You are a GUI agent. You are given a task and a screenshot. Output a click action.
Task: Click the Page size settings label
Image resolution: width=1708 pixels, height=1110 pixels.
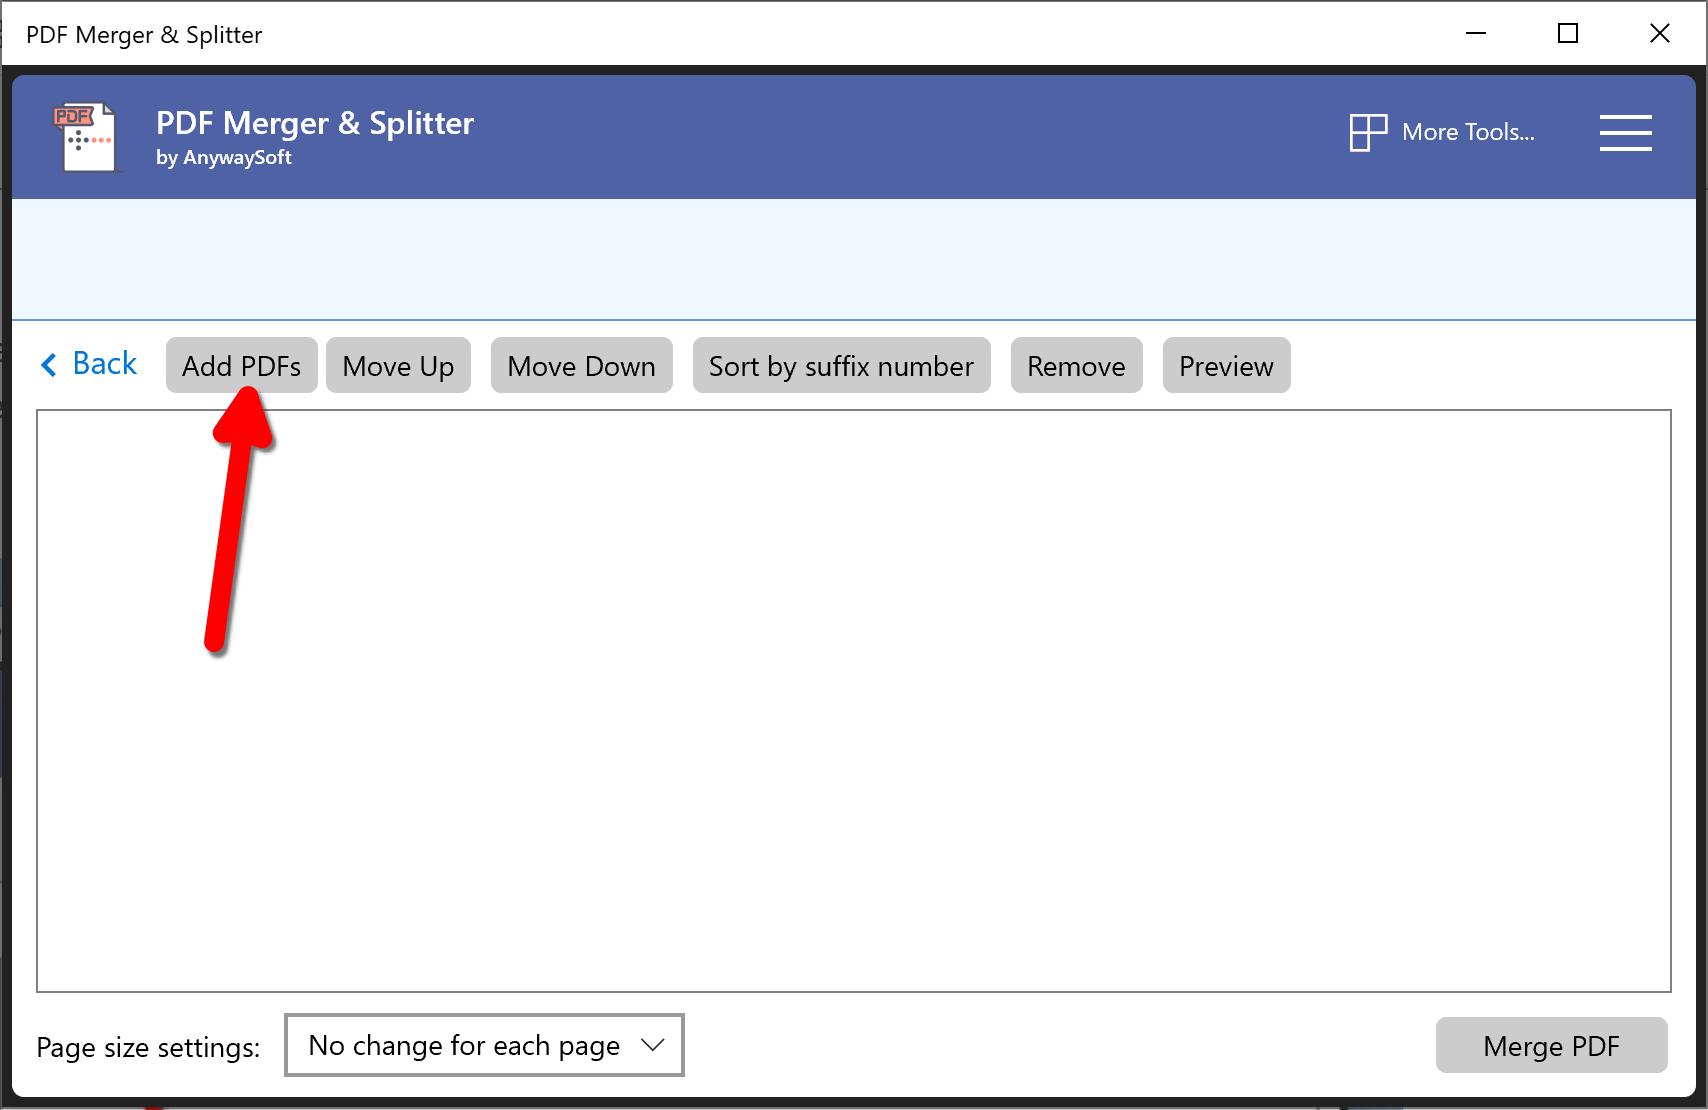[148, 1047]
